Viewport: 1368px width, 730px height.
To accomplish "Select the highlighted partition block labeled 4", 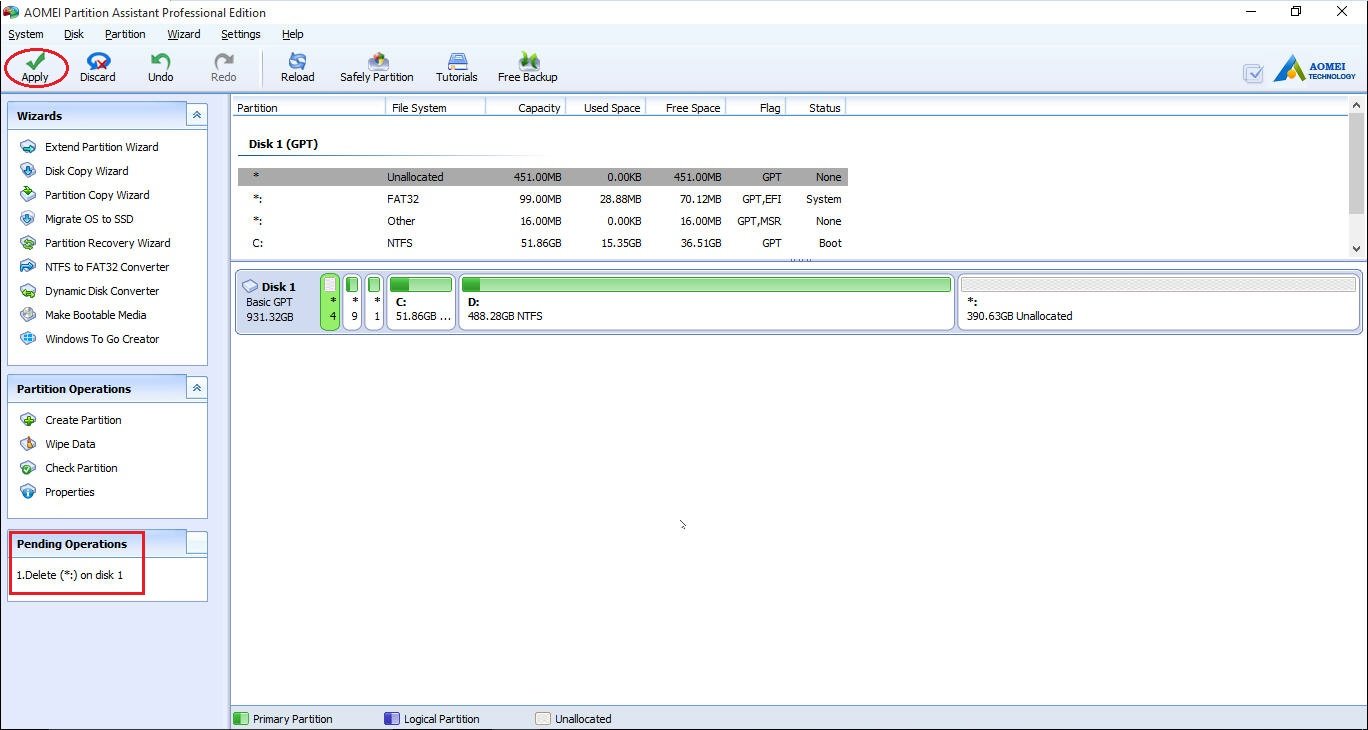I will coord(330,302).
